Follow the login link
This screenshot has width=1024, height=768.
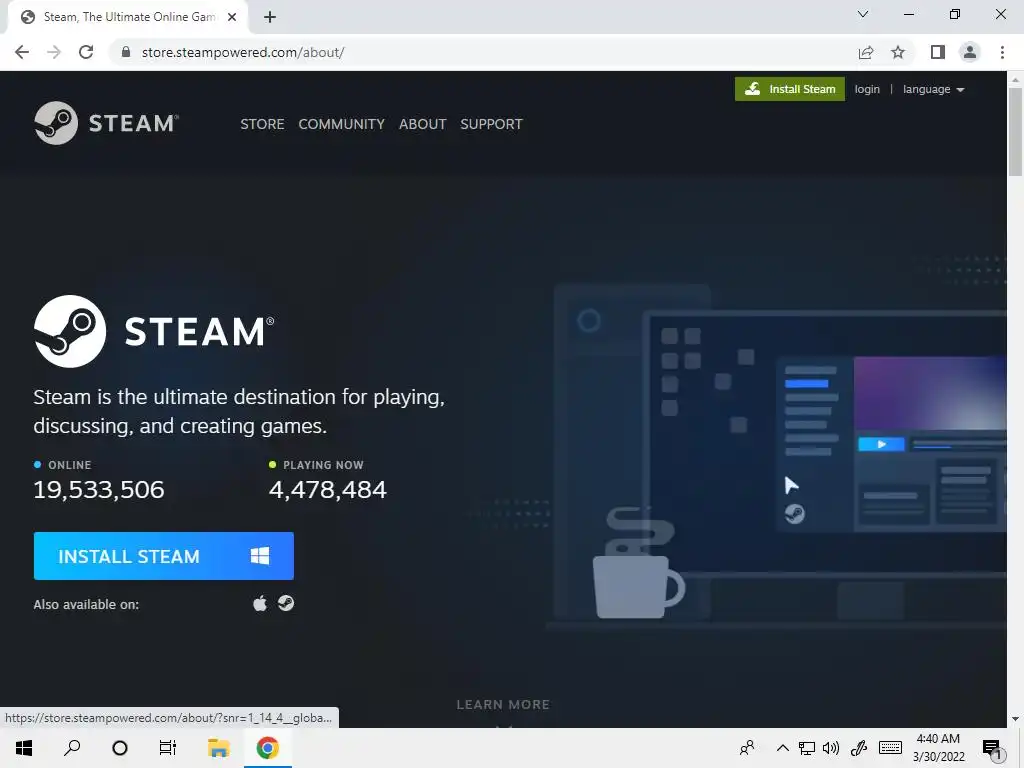[x=867, y=89]
